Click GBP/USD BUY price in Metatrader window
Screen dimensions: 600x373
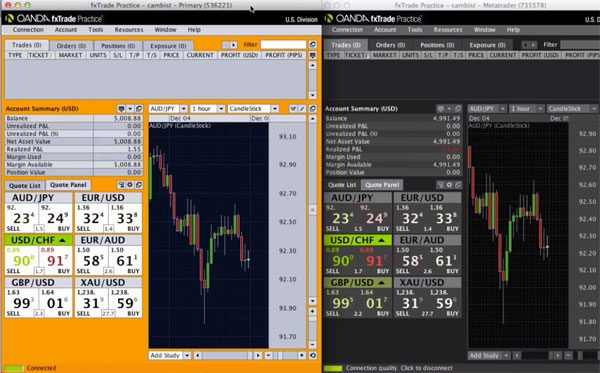coord(374,303)
